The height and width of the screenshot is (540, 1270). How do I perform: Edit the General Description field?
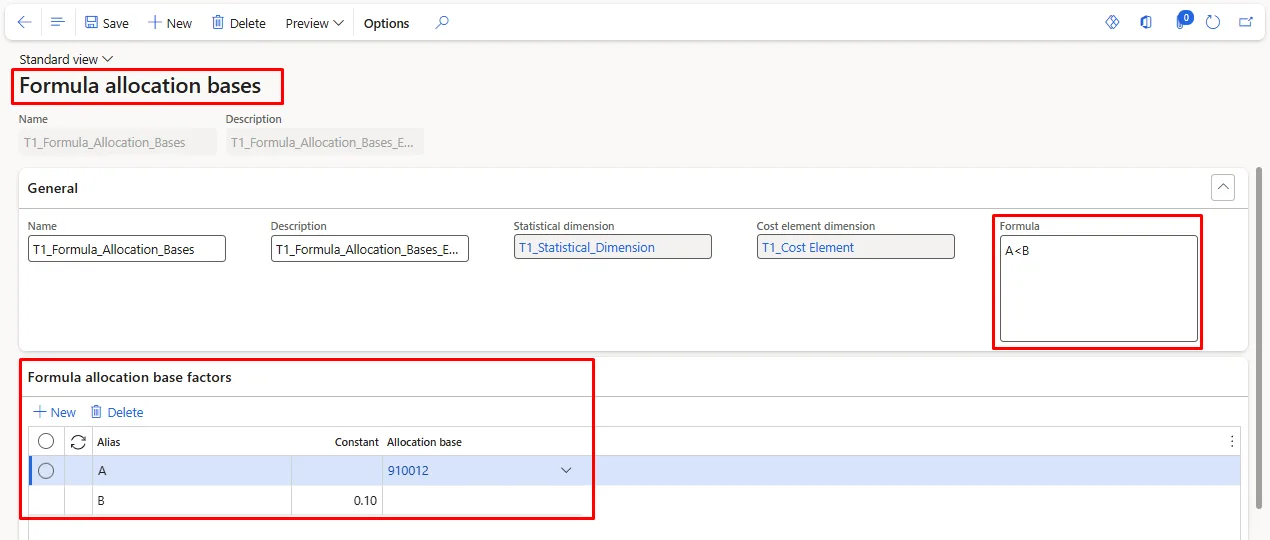click(x=370, y=249)
